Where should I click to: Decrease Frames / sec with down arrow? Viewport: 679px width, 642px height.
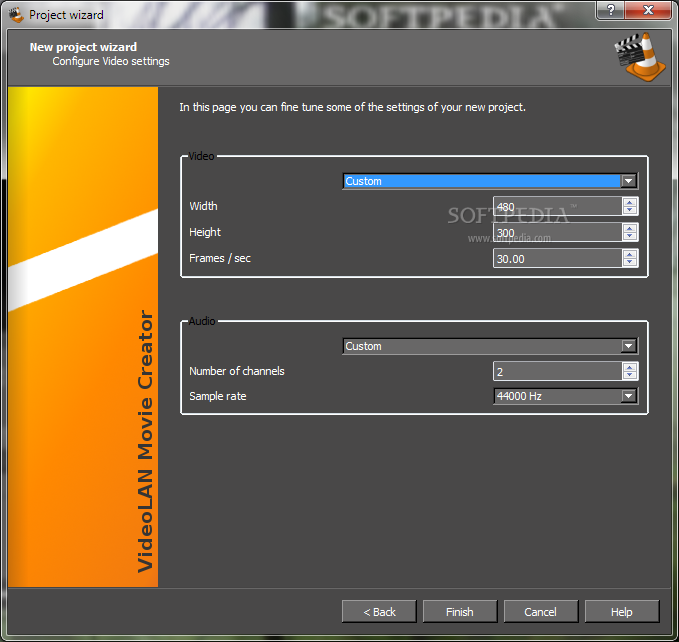pyautogui.click(x=630, y=262)
